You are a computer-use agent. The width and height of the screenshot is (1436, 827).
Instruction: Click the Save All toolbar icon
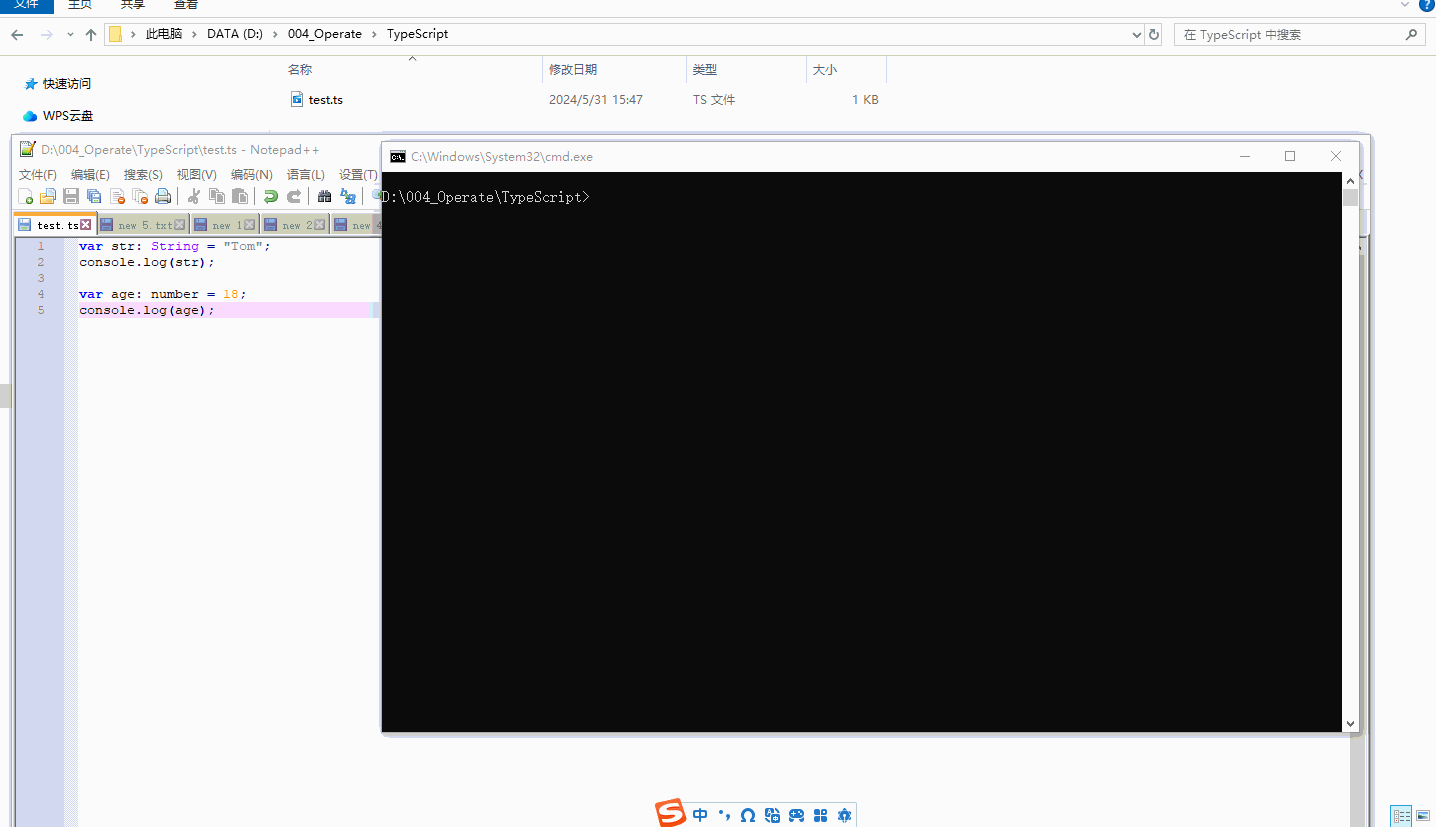tap(94, 196)
